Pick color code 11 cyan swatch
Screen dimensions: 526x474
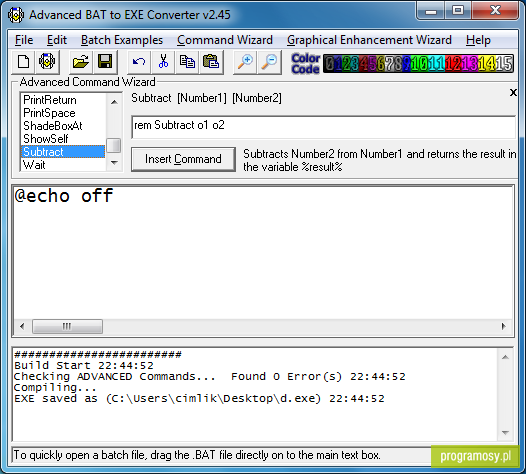pos(436,64)
